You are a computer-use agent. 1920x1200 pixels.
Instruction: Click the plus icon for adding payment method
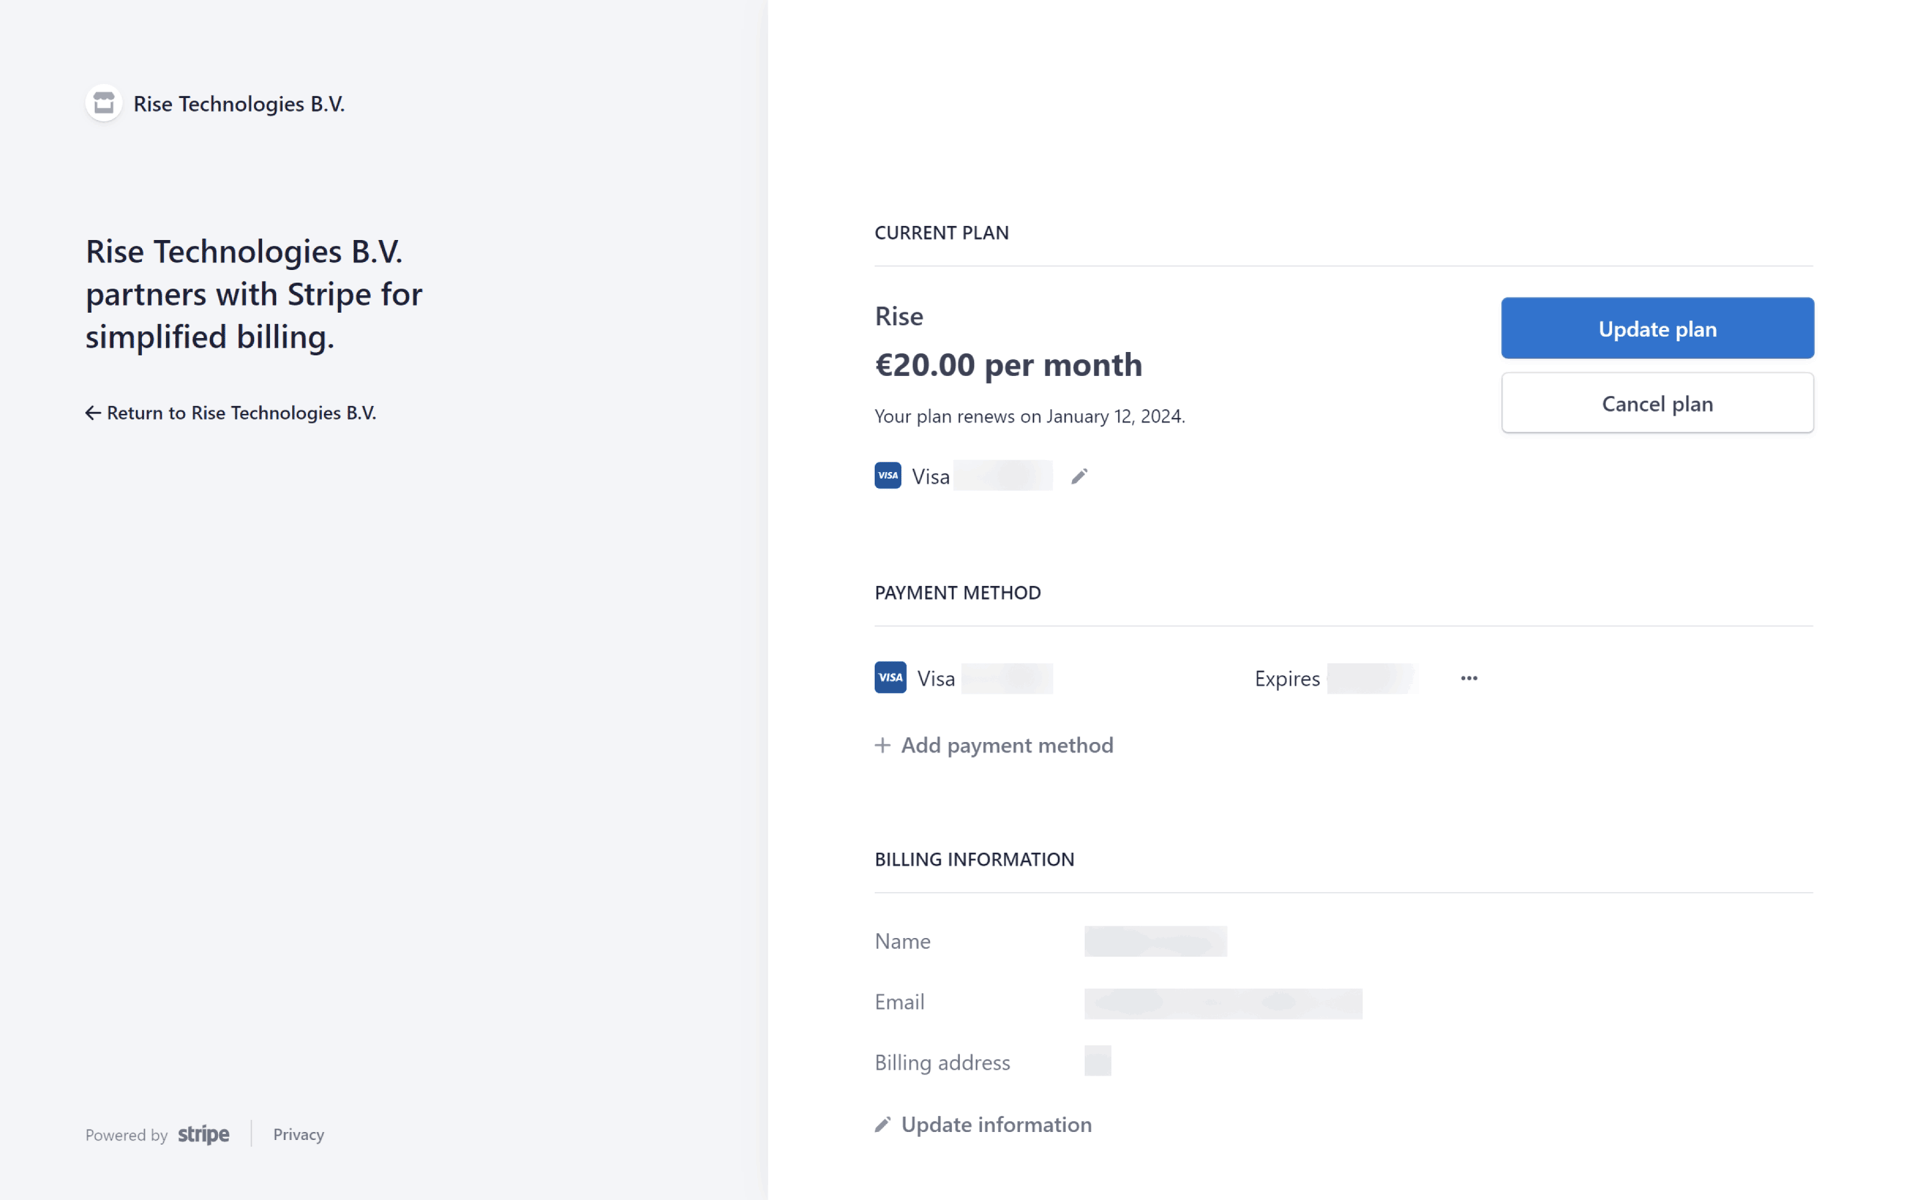[882, 745]
